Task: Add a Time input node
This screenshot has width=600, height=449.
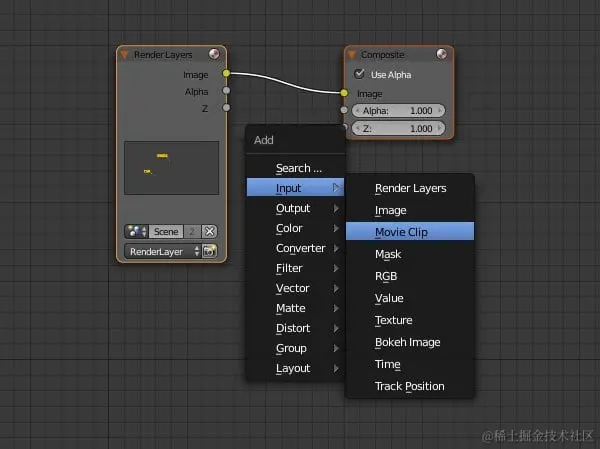Action: [410, 364]
